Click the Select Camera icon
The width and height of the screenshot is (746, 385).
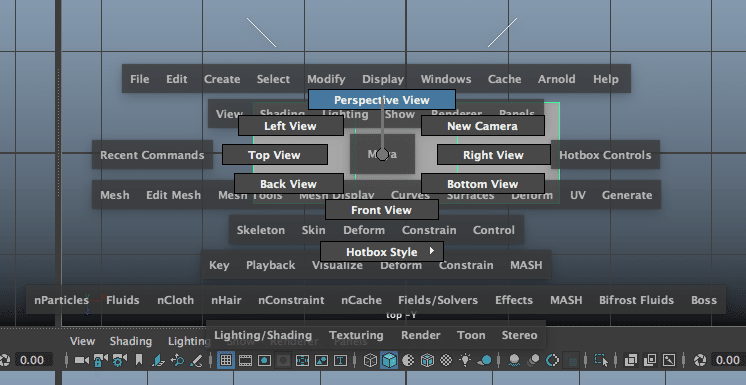[x=82, y=360]
